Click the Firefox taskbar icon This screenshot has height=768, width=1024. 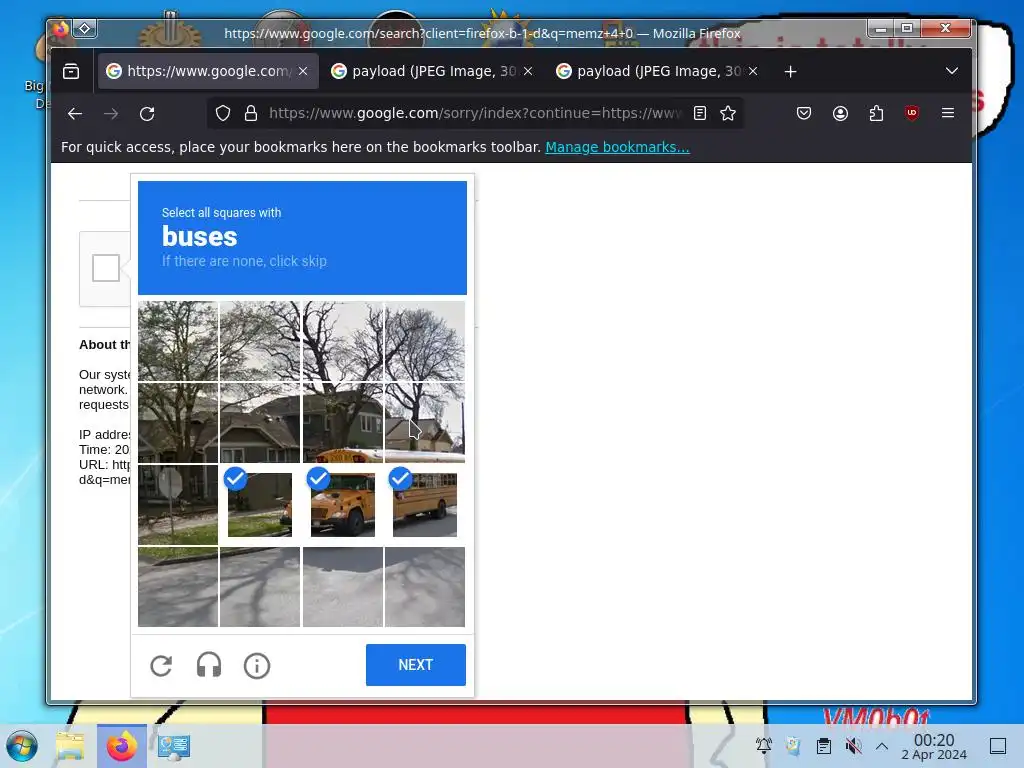[121, 746]
